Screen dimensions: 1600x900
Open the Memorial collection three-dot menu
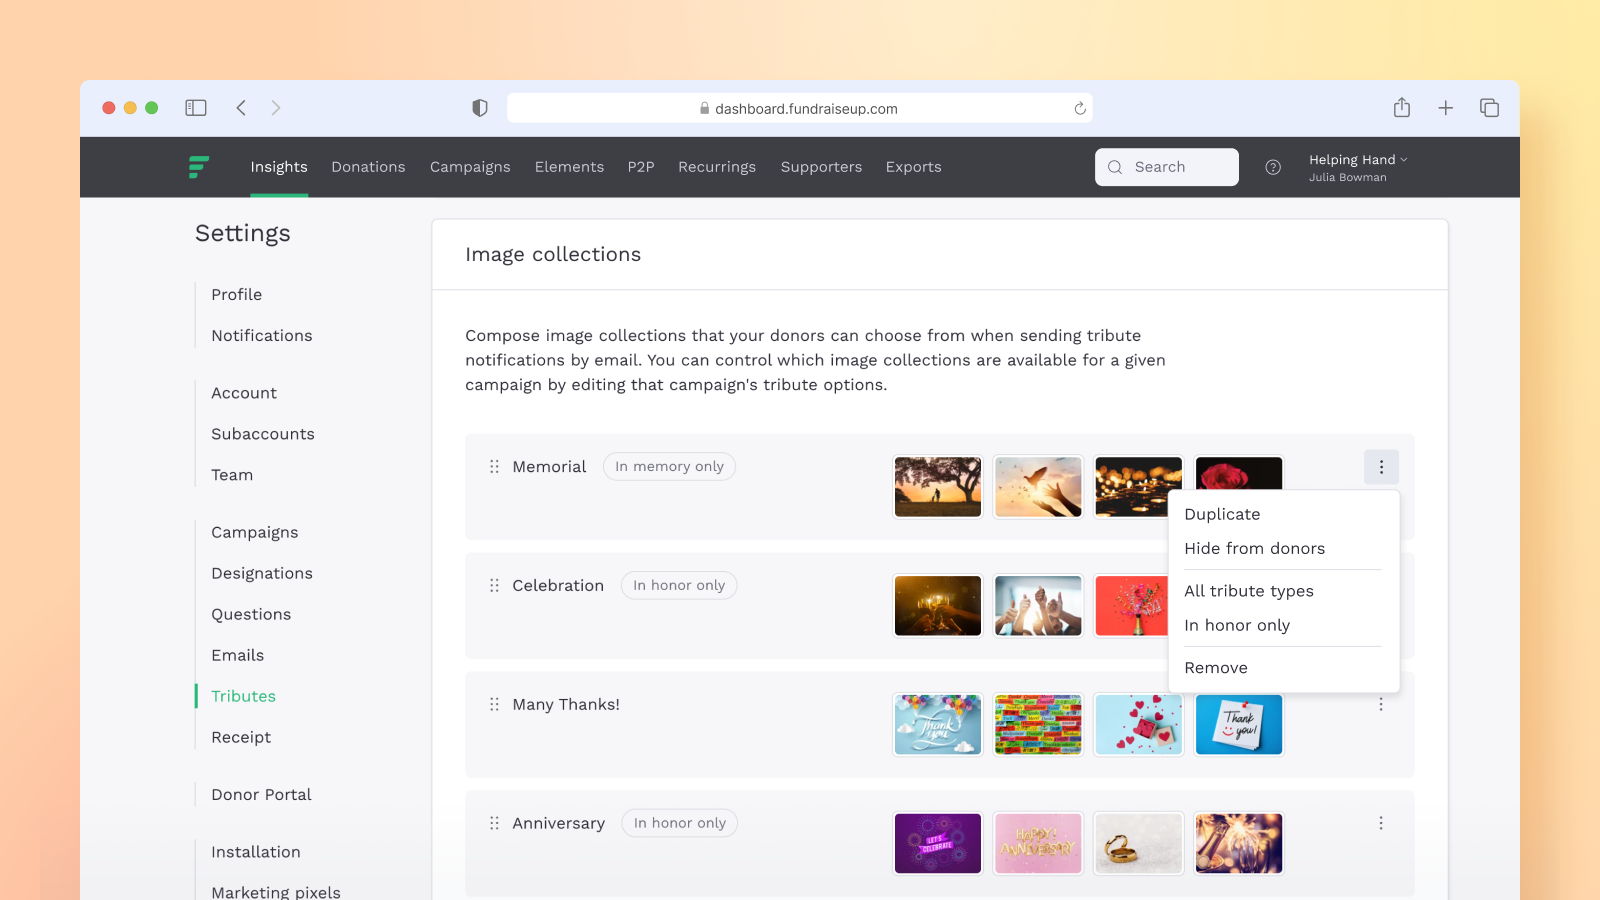point(1381,467)
